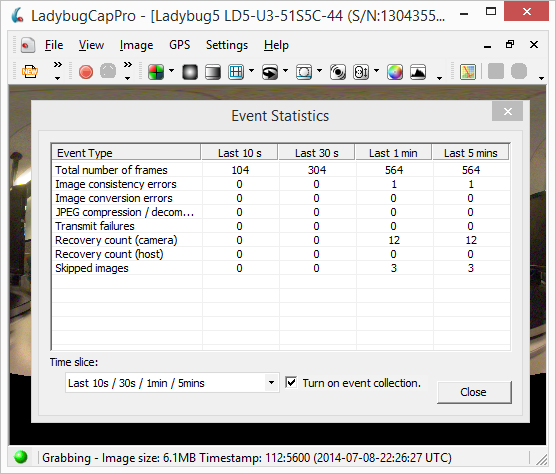Viewport: 556px width, 474px height.
Task: Click the Close button in dialog
Action: (474, 392)
